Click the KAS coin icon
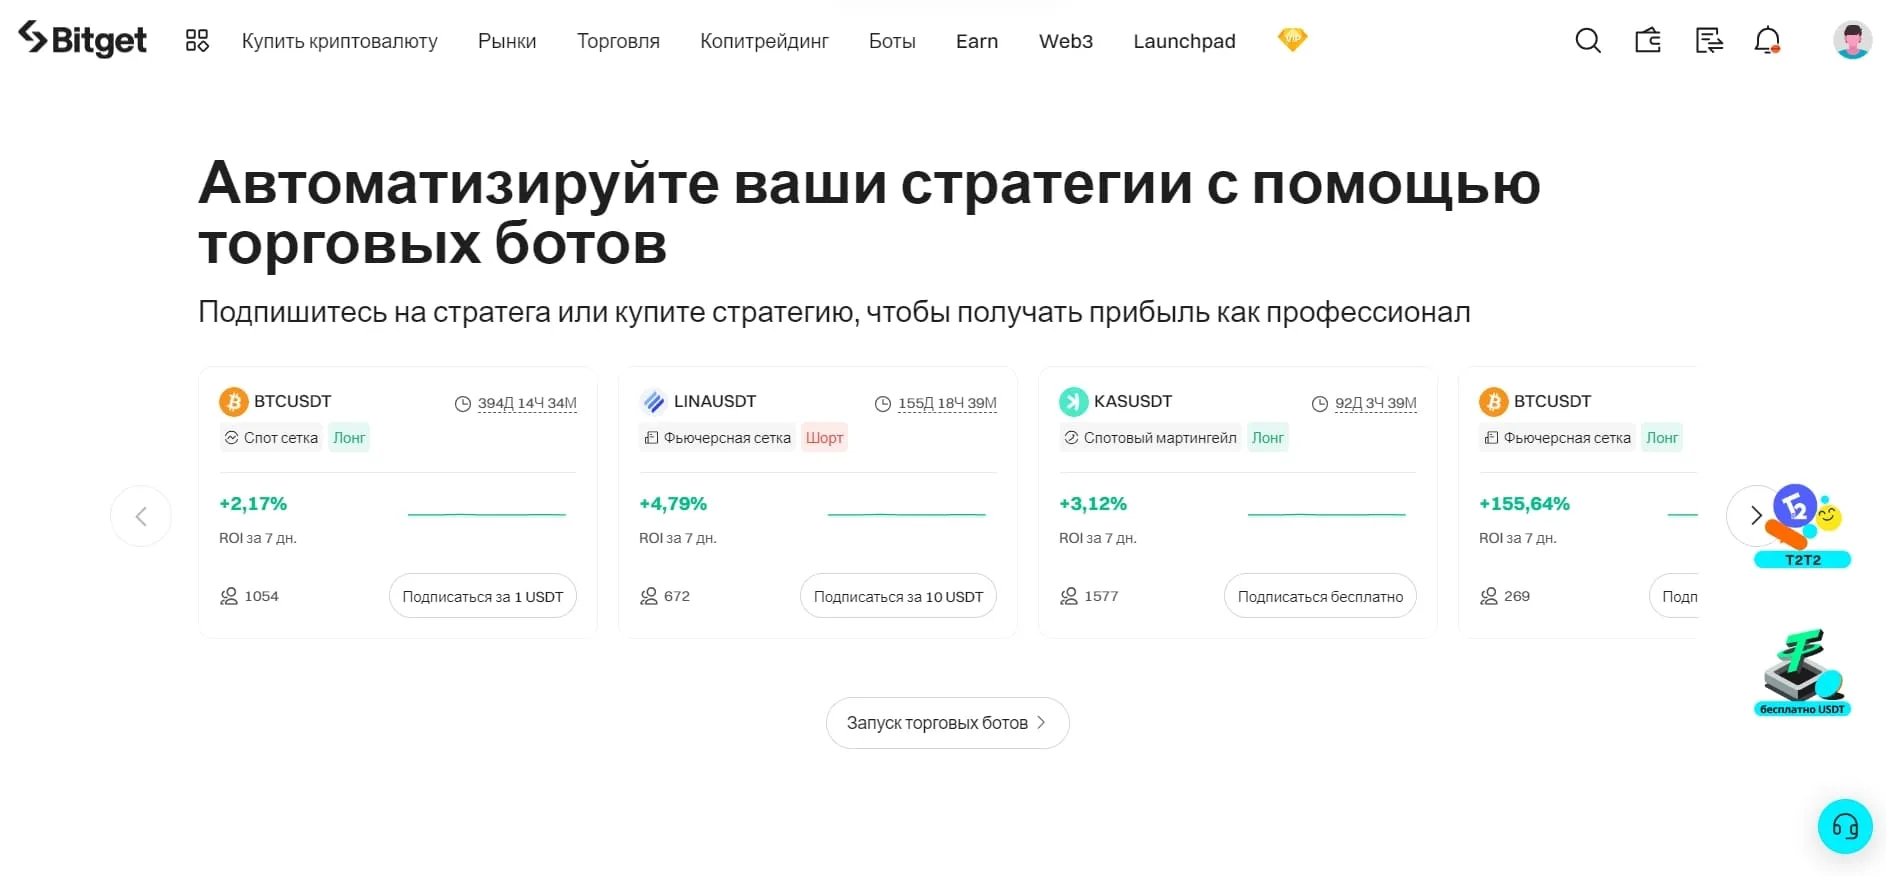The width and height of the screenshot is (1886, 876). pos(1073,402)
